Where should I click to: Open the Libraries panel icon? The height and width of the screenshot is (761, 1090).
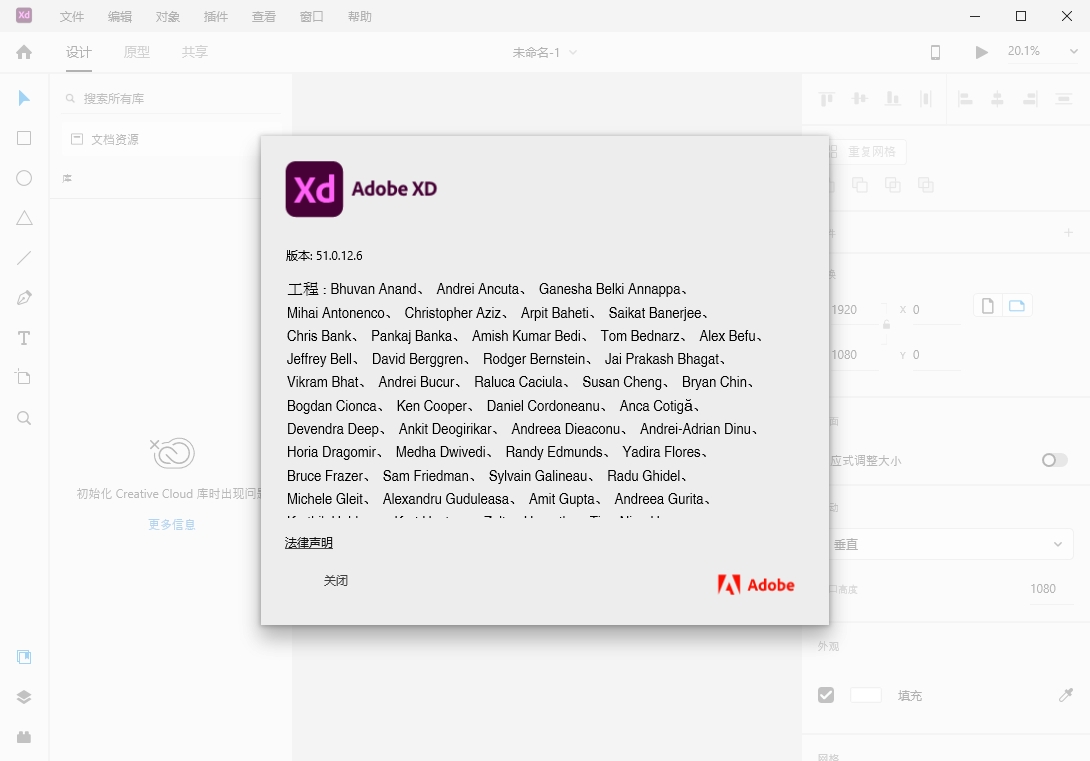click(x=24, y=657)
